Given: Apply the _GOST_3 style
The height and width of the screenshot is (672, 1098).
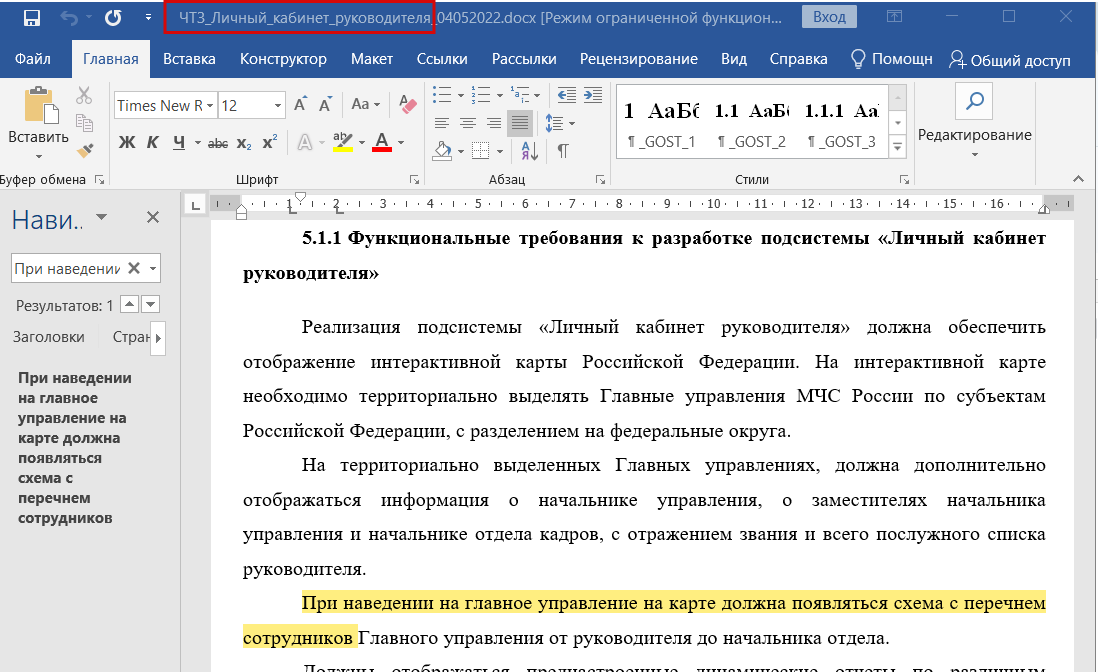Looking at the screenshot, I should tap(842, 126).
